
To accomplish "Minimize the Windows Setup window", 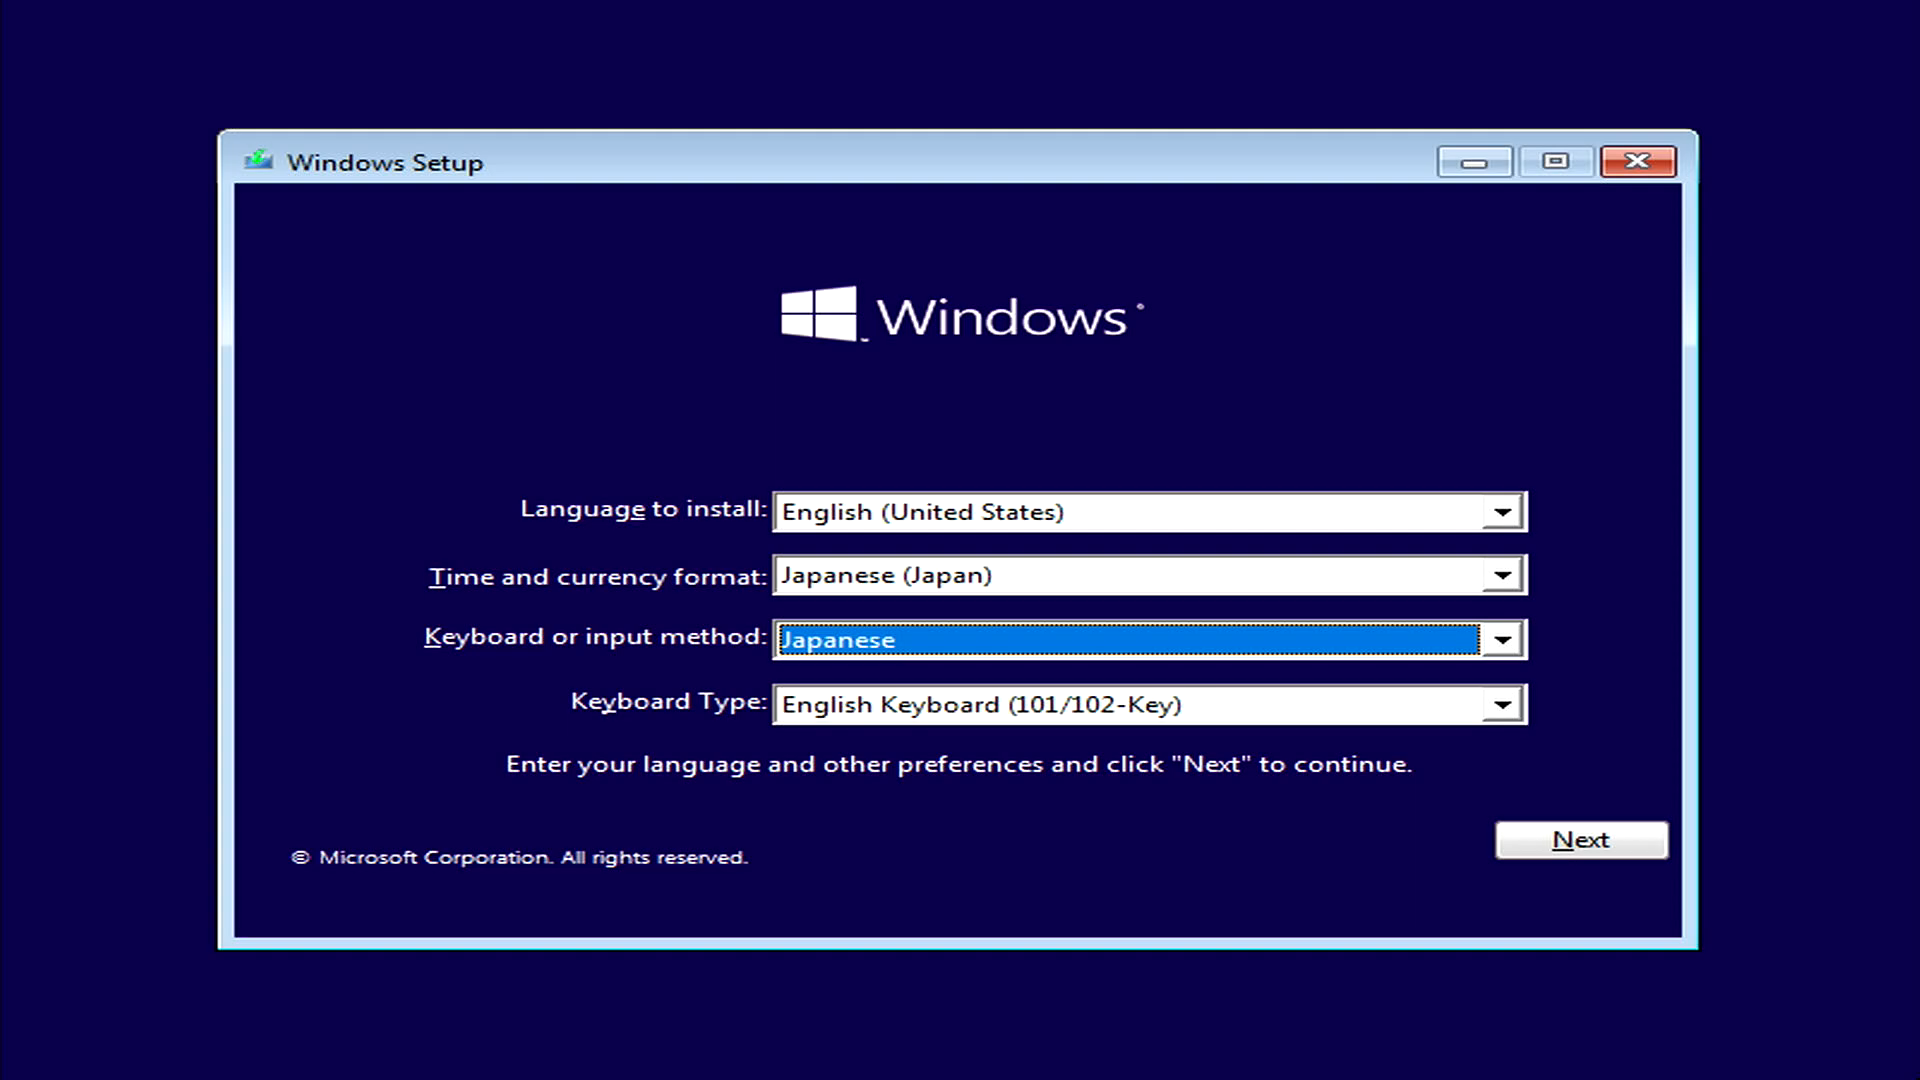I will [x=1474, y=162].
